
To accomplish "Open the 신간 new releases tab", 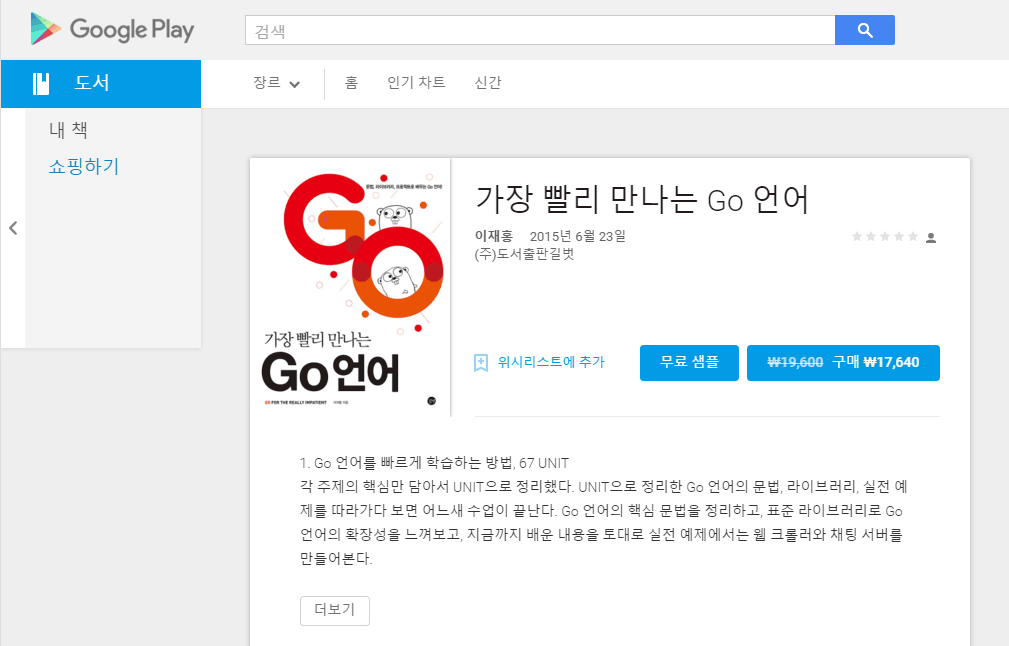I will click(488, 83).
